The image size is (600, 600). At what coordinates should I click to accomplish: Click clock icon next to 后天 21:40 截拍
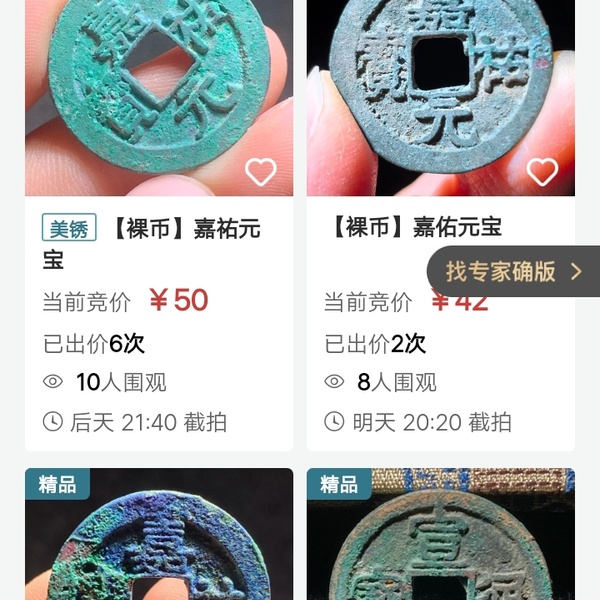pyautogui.click(x=53, y=422)
